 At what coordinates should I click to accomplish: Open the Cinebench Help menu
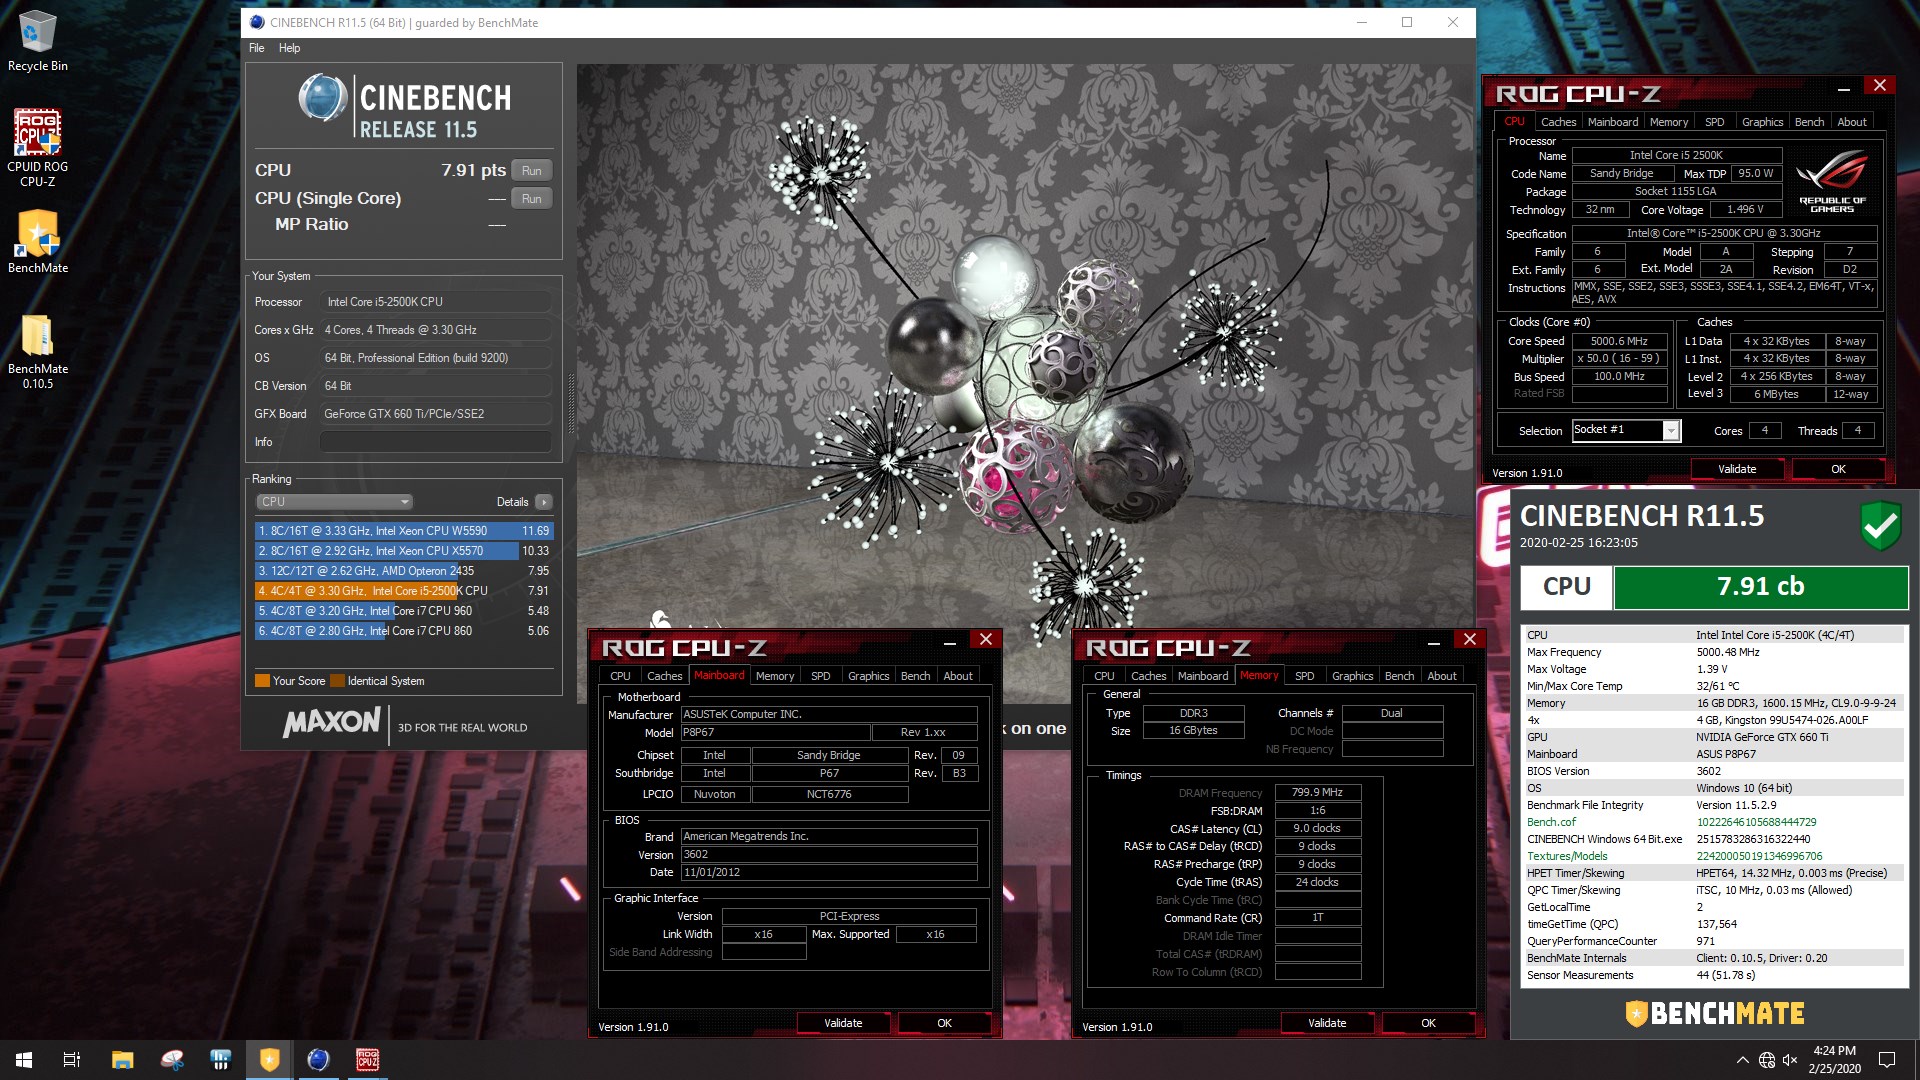tap(289, 48)
